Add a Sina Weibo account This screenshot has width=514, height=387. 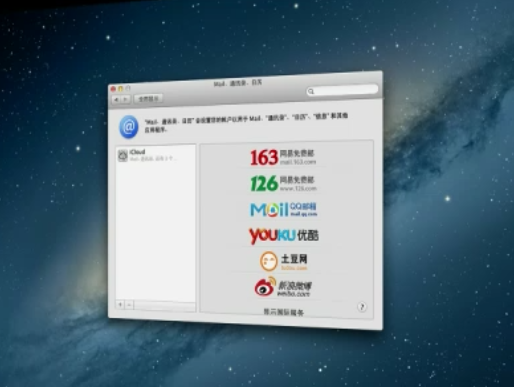pos(283,287)
